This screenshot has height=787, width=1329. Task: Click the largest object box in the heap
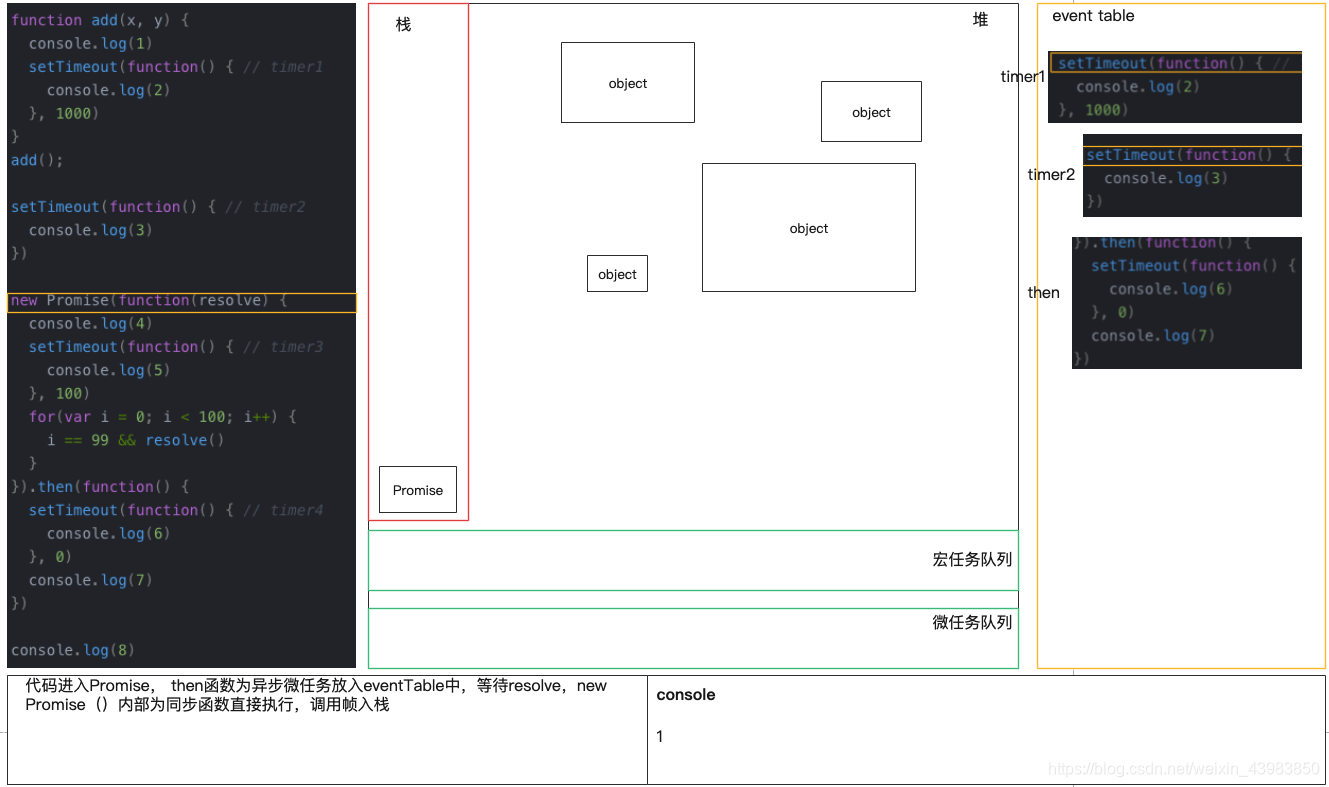[809, 228]
